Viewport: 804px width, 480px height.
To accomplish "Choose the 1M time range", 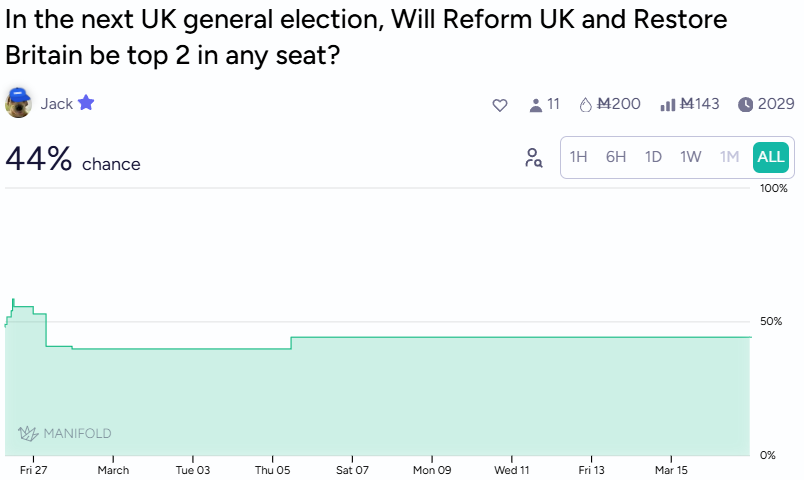I will [x=730, y=157].
